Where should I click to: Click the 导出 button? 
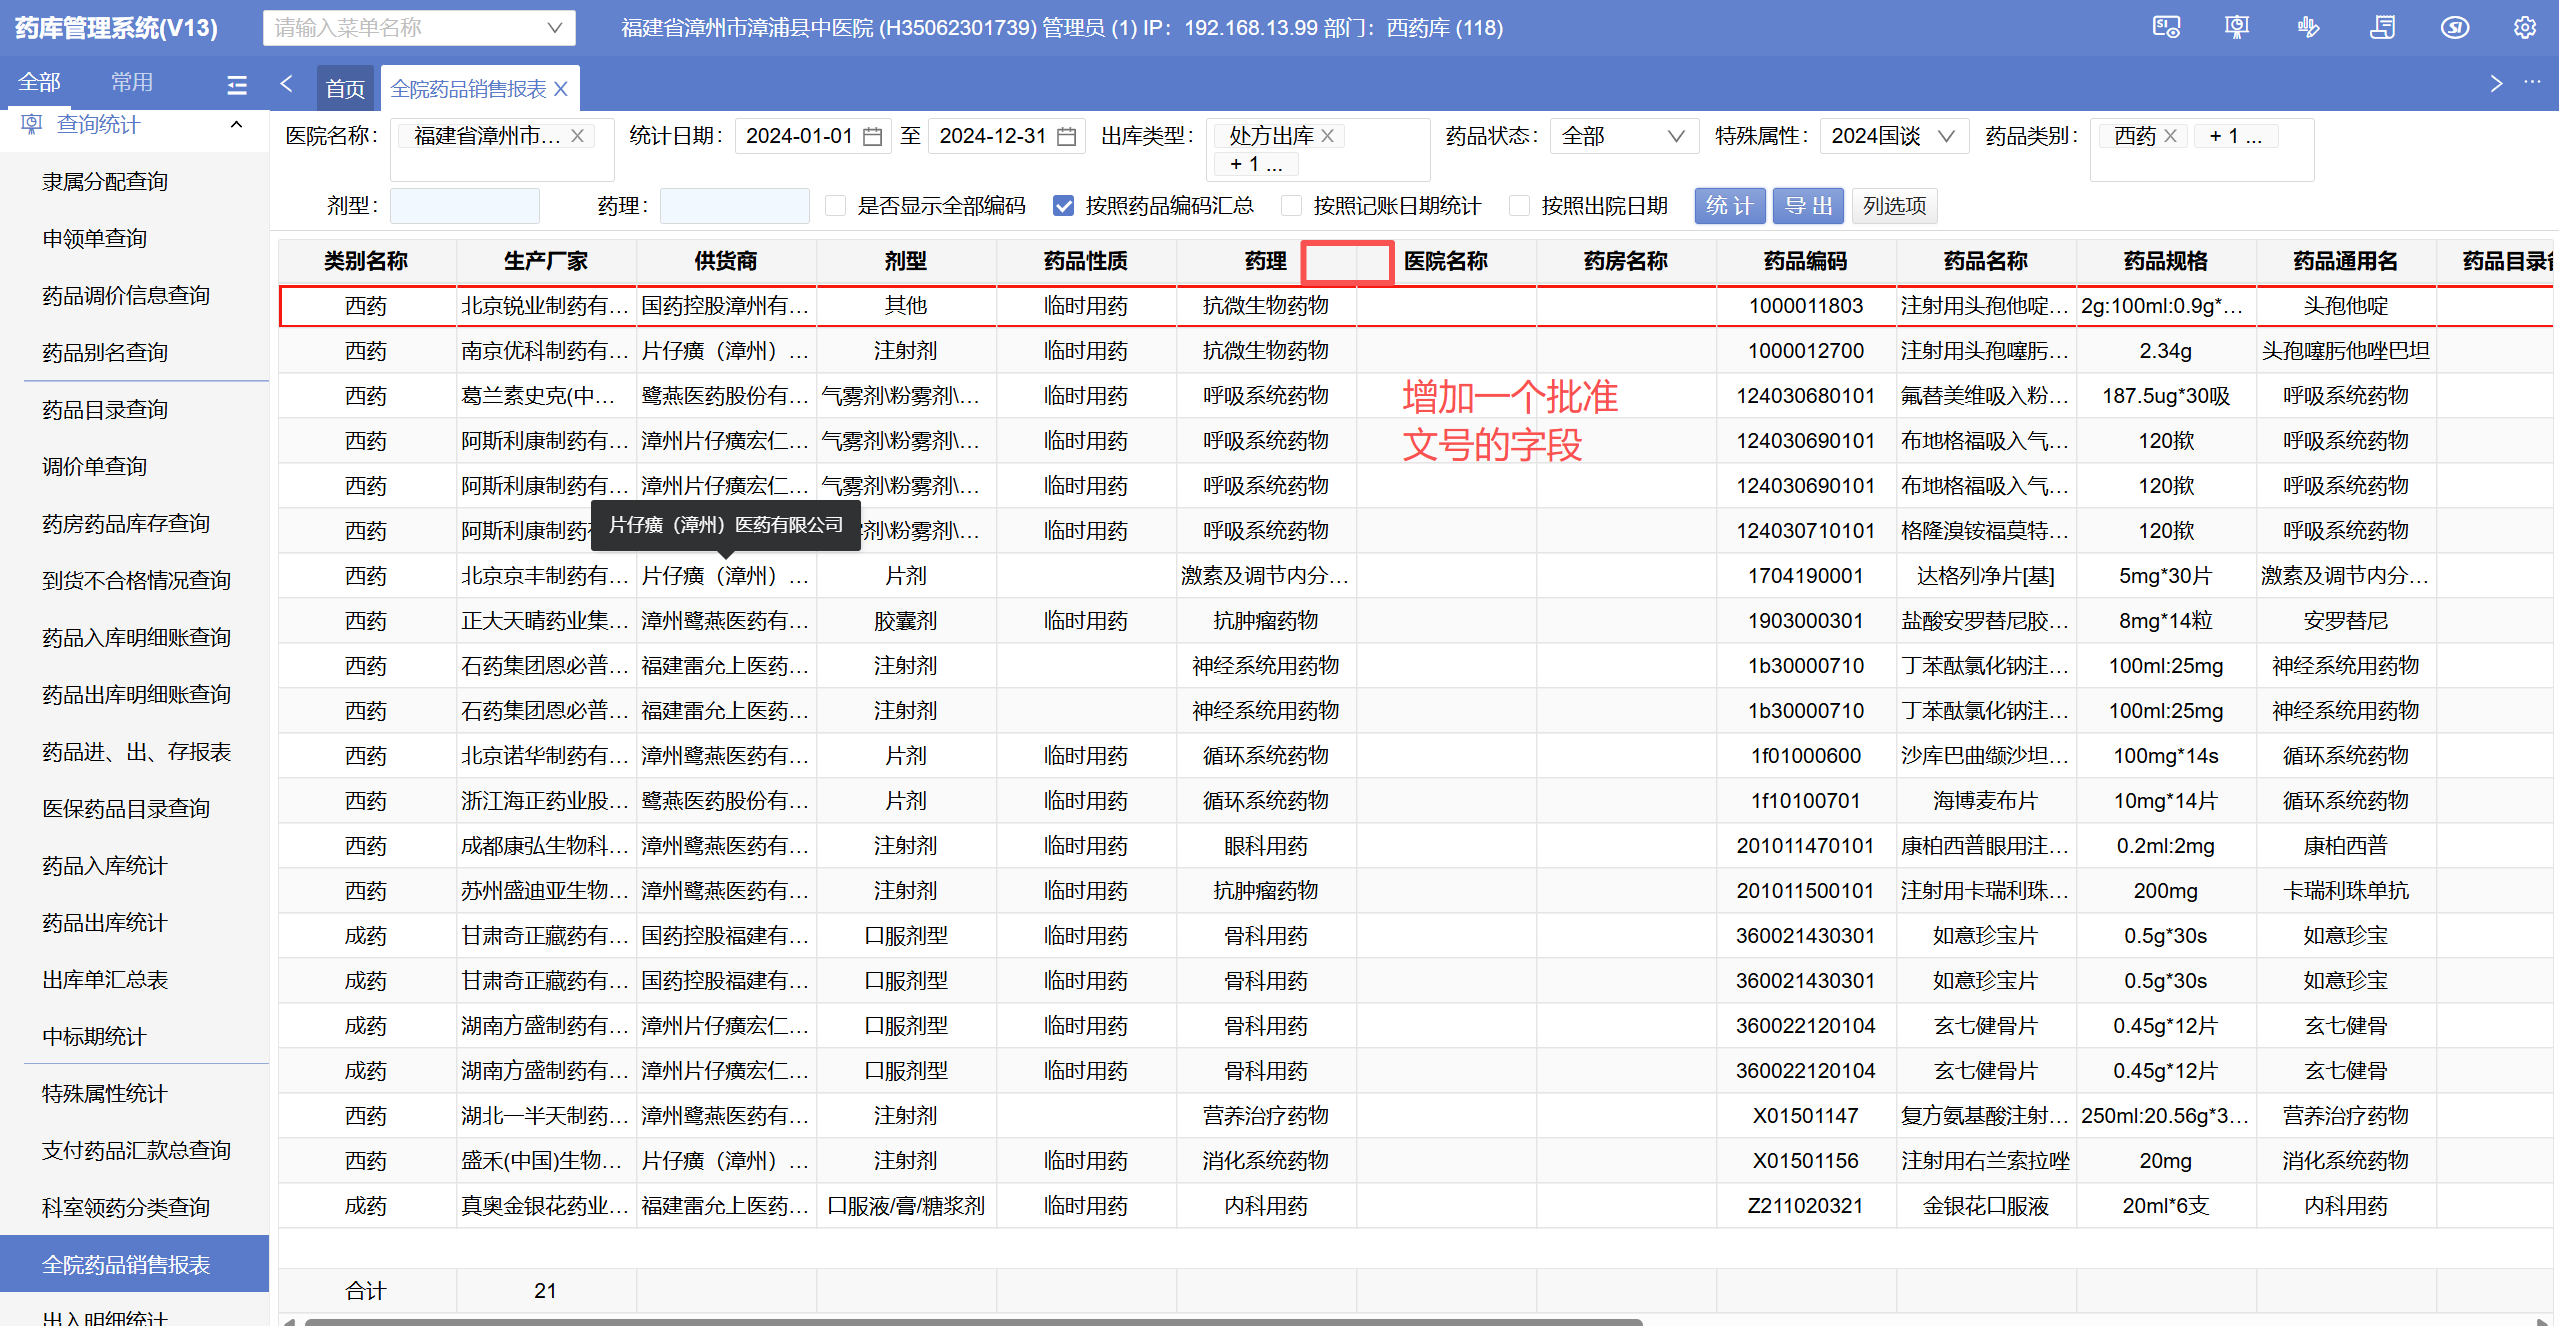(1808, 206)
